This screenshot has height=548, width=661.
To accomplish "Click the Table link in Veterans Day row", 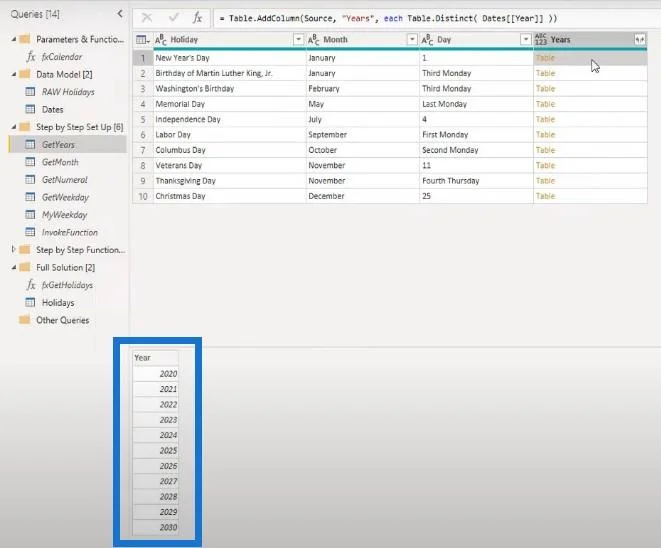I will click(x=545, y=166).
